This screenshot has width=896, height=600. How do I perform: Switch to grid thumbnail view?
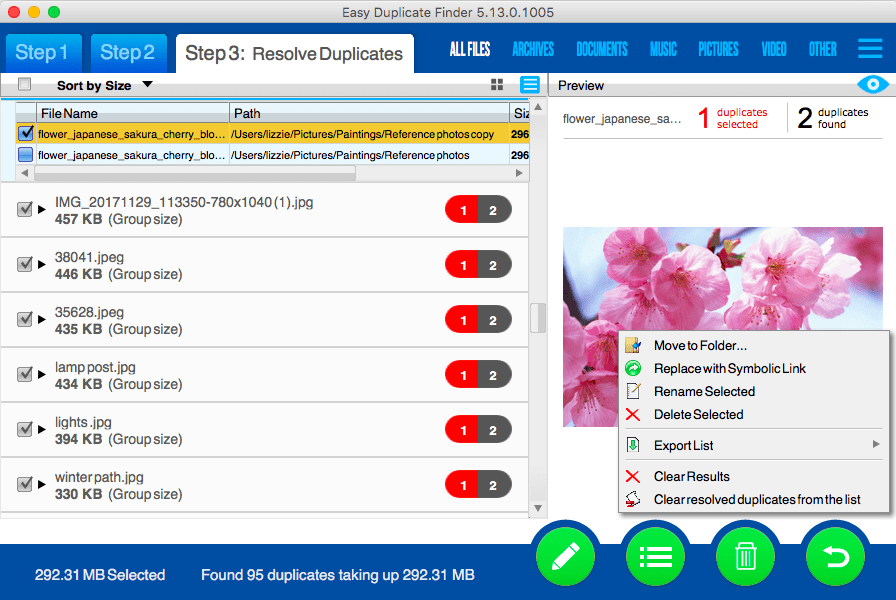pyautogui.click(x=497, y=85)
